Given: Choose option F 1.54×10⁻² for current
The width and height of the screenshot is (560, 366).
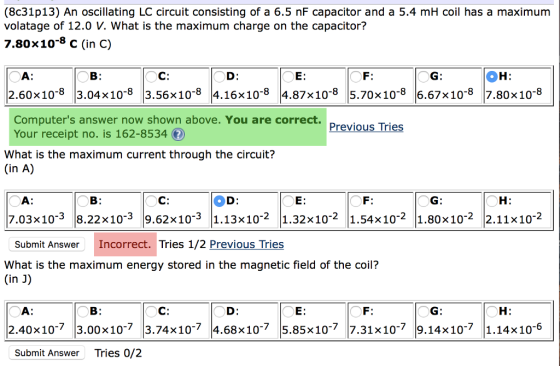Looking at the screenshot, I should tap(356, 201).
